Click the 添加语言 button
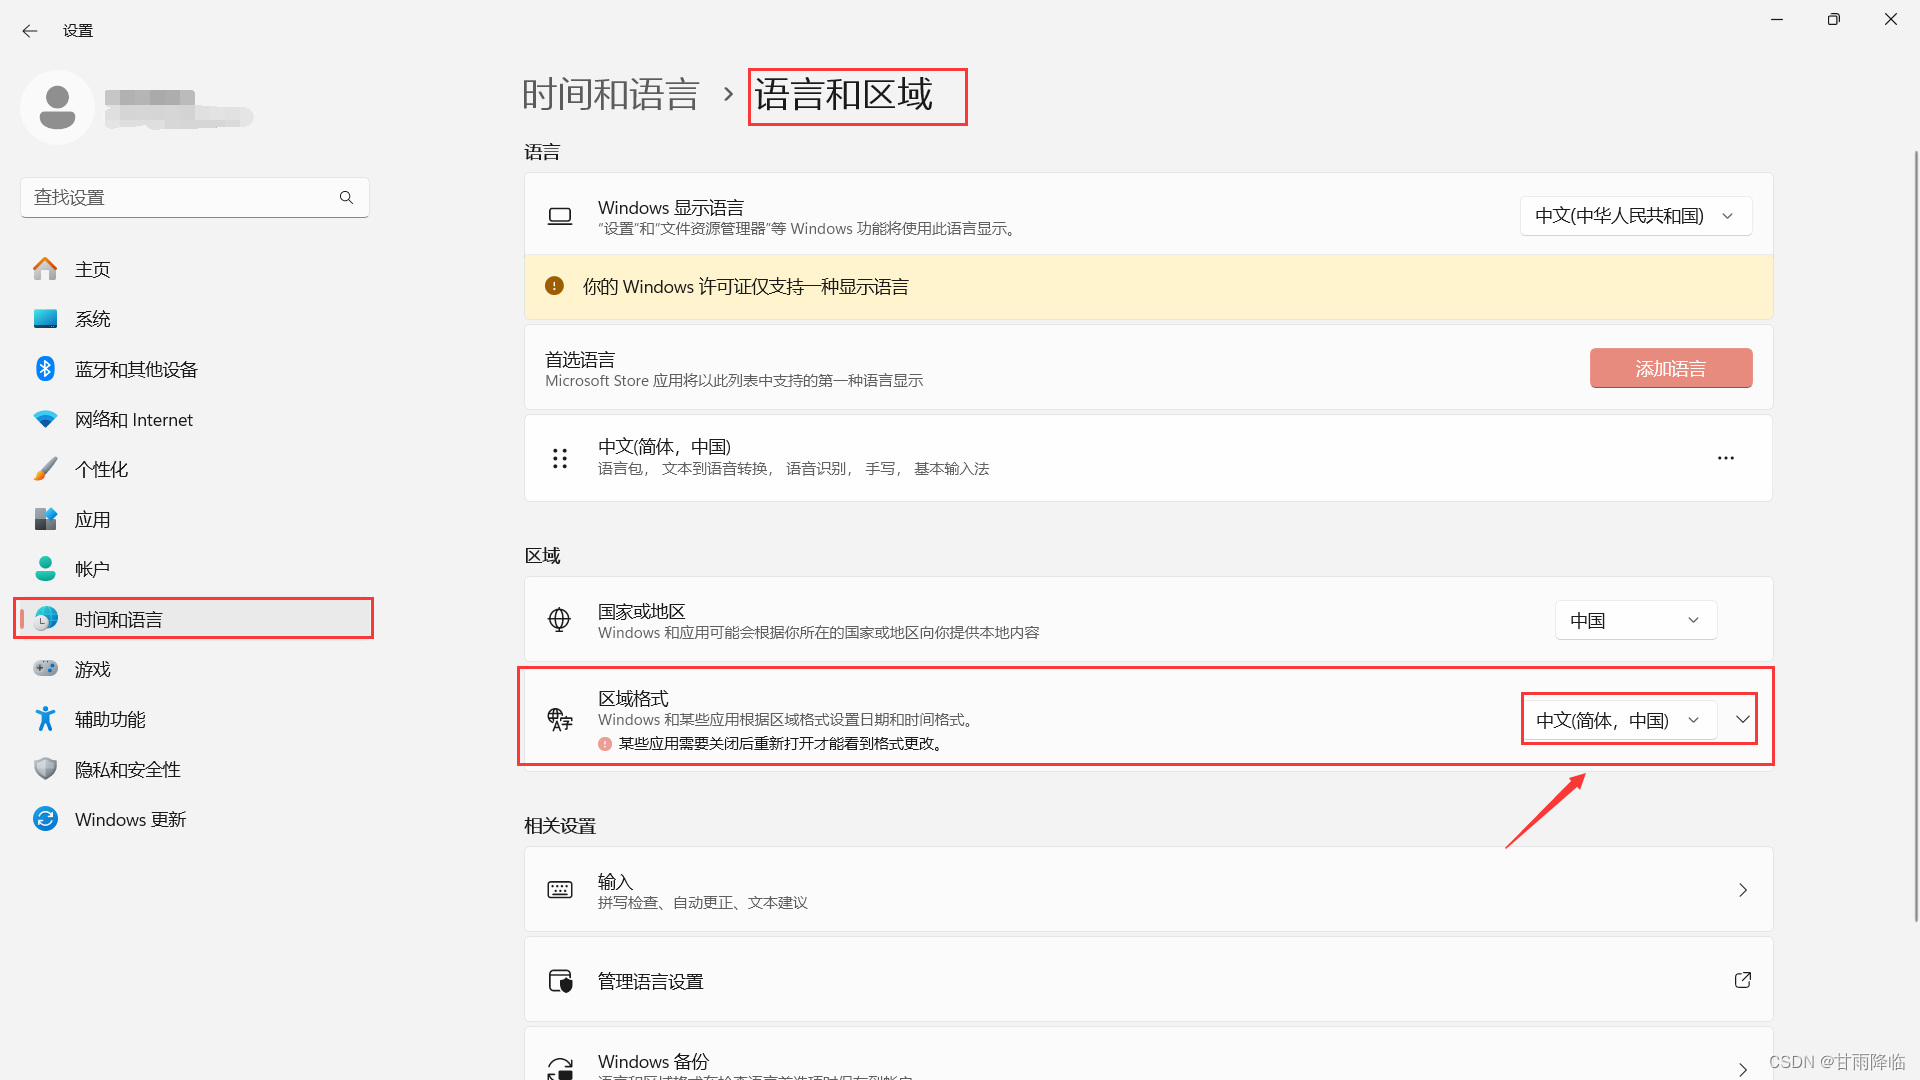 pyautogui.click(x=1671, y=368)
